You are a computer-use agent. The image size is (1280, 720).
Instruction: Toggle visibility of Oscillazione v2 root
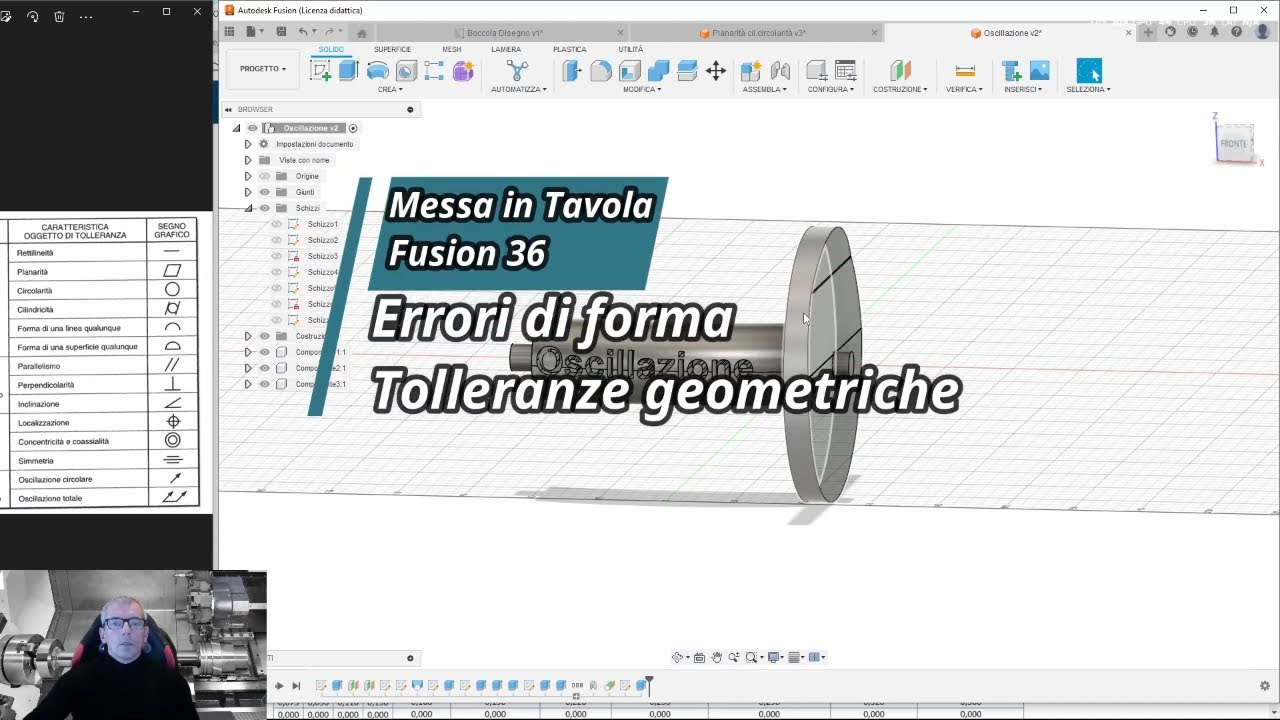click(252, 128)
